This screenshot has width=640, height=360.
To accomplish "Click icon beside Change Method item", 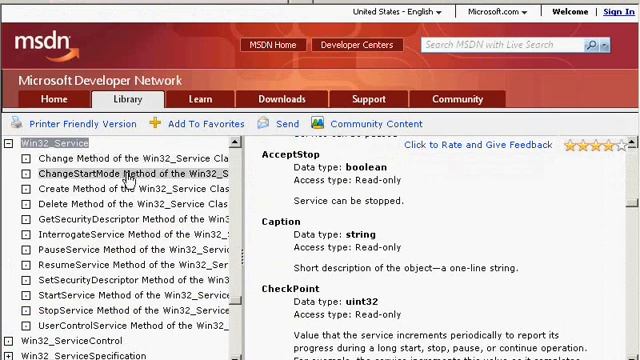I will point(26,159).
